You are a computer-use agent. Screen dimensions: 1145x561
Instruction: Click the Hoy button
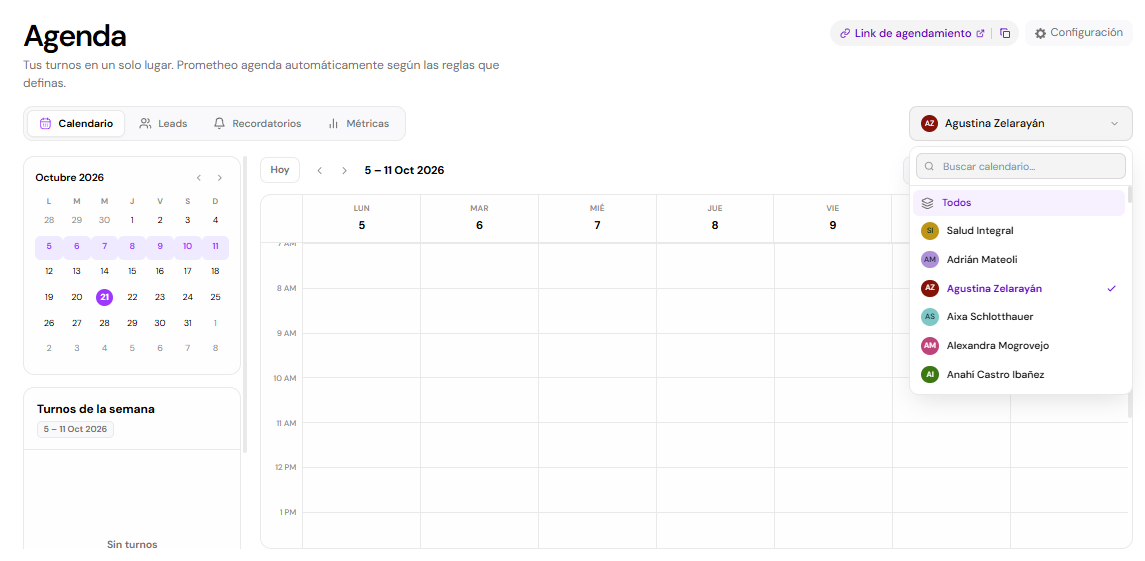coord(280,170)
